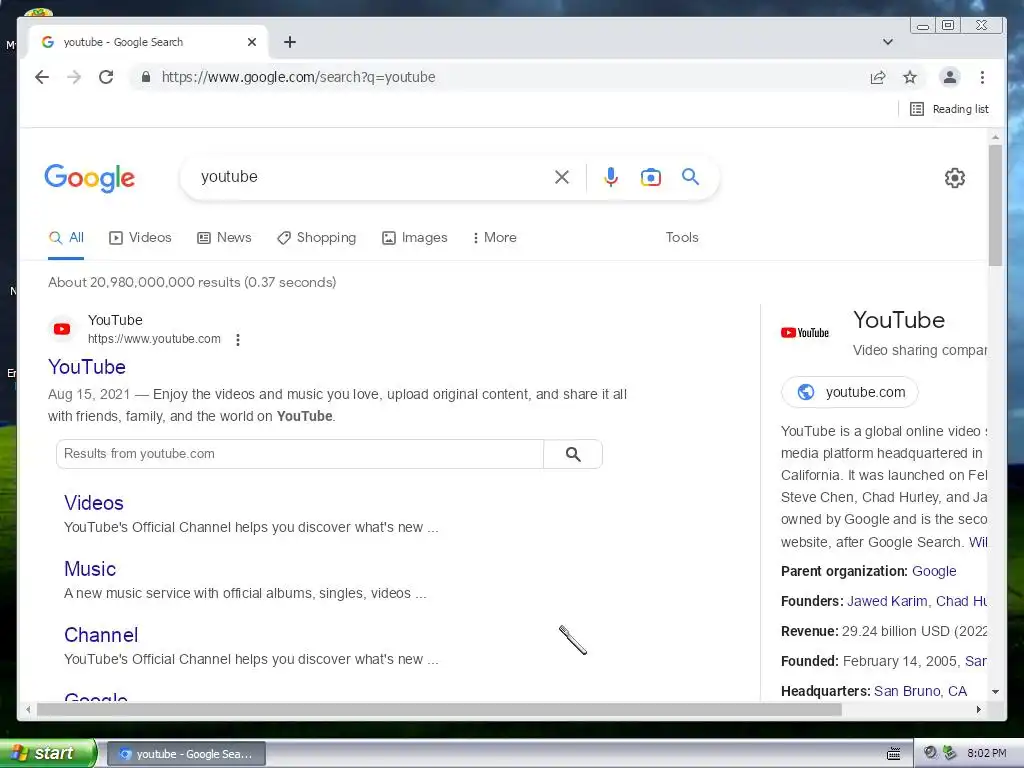Image resolution: width=1024 pixels, height=768 pixels.
Task: Click the share page icon in address bar
Action: (x=878, y=78)
